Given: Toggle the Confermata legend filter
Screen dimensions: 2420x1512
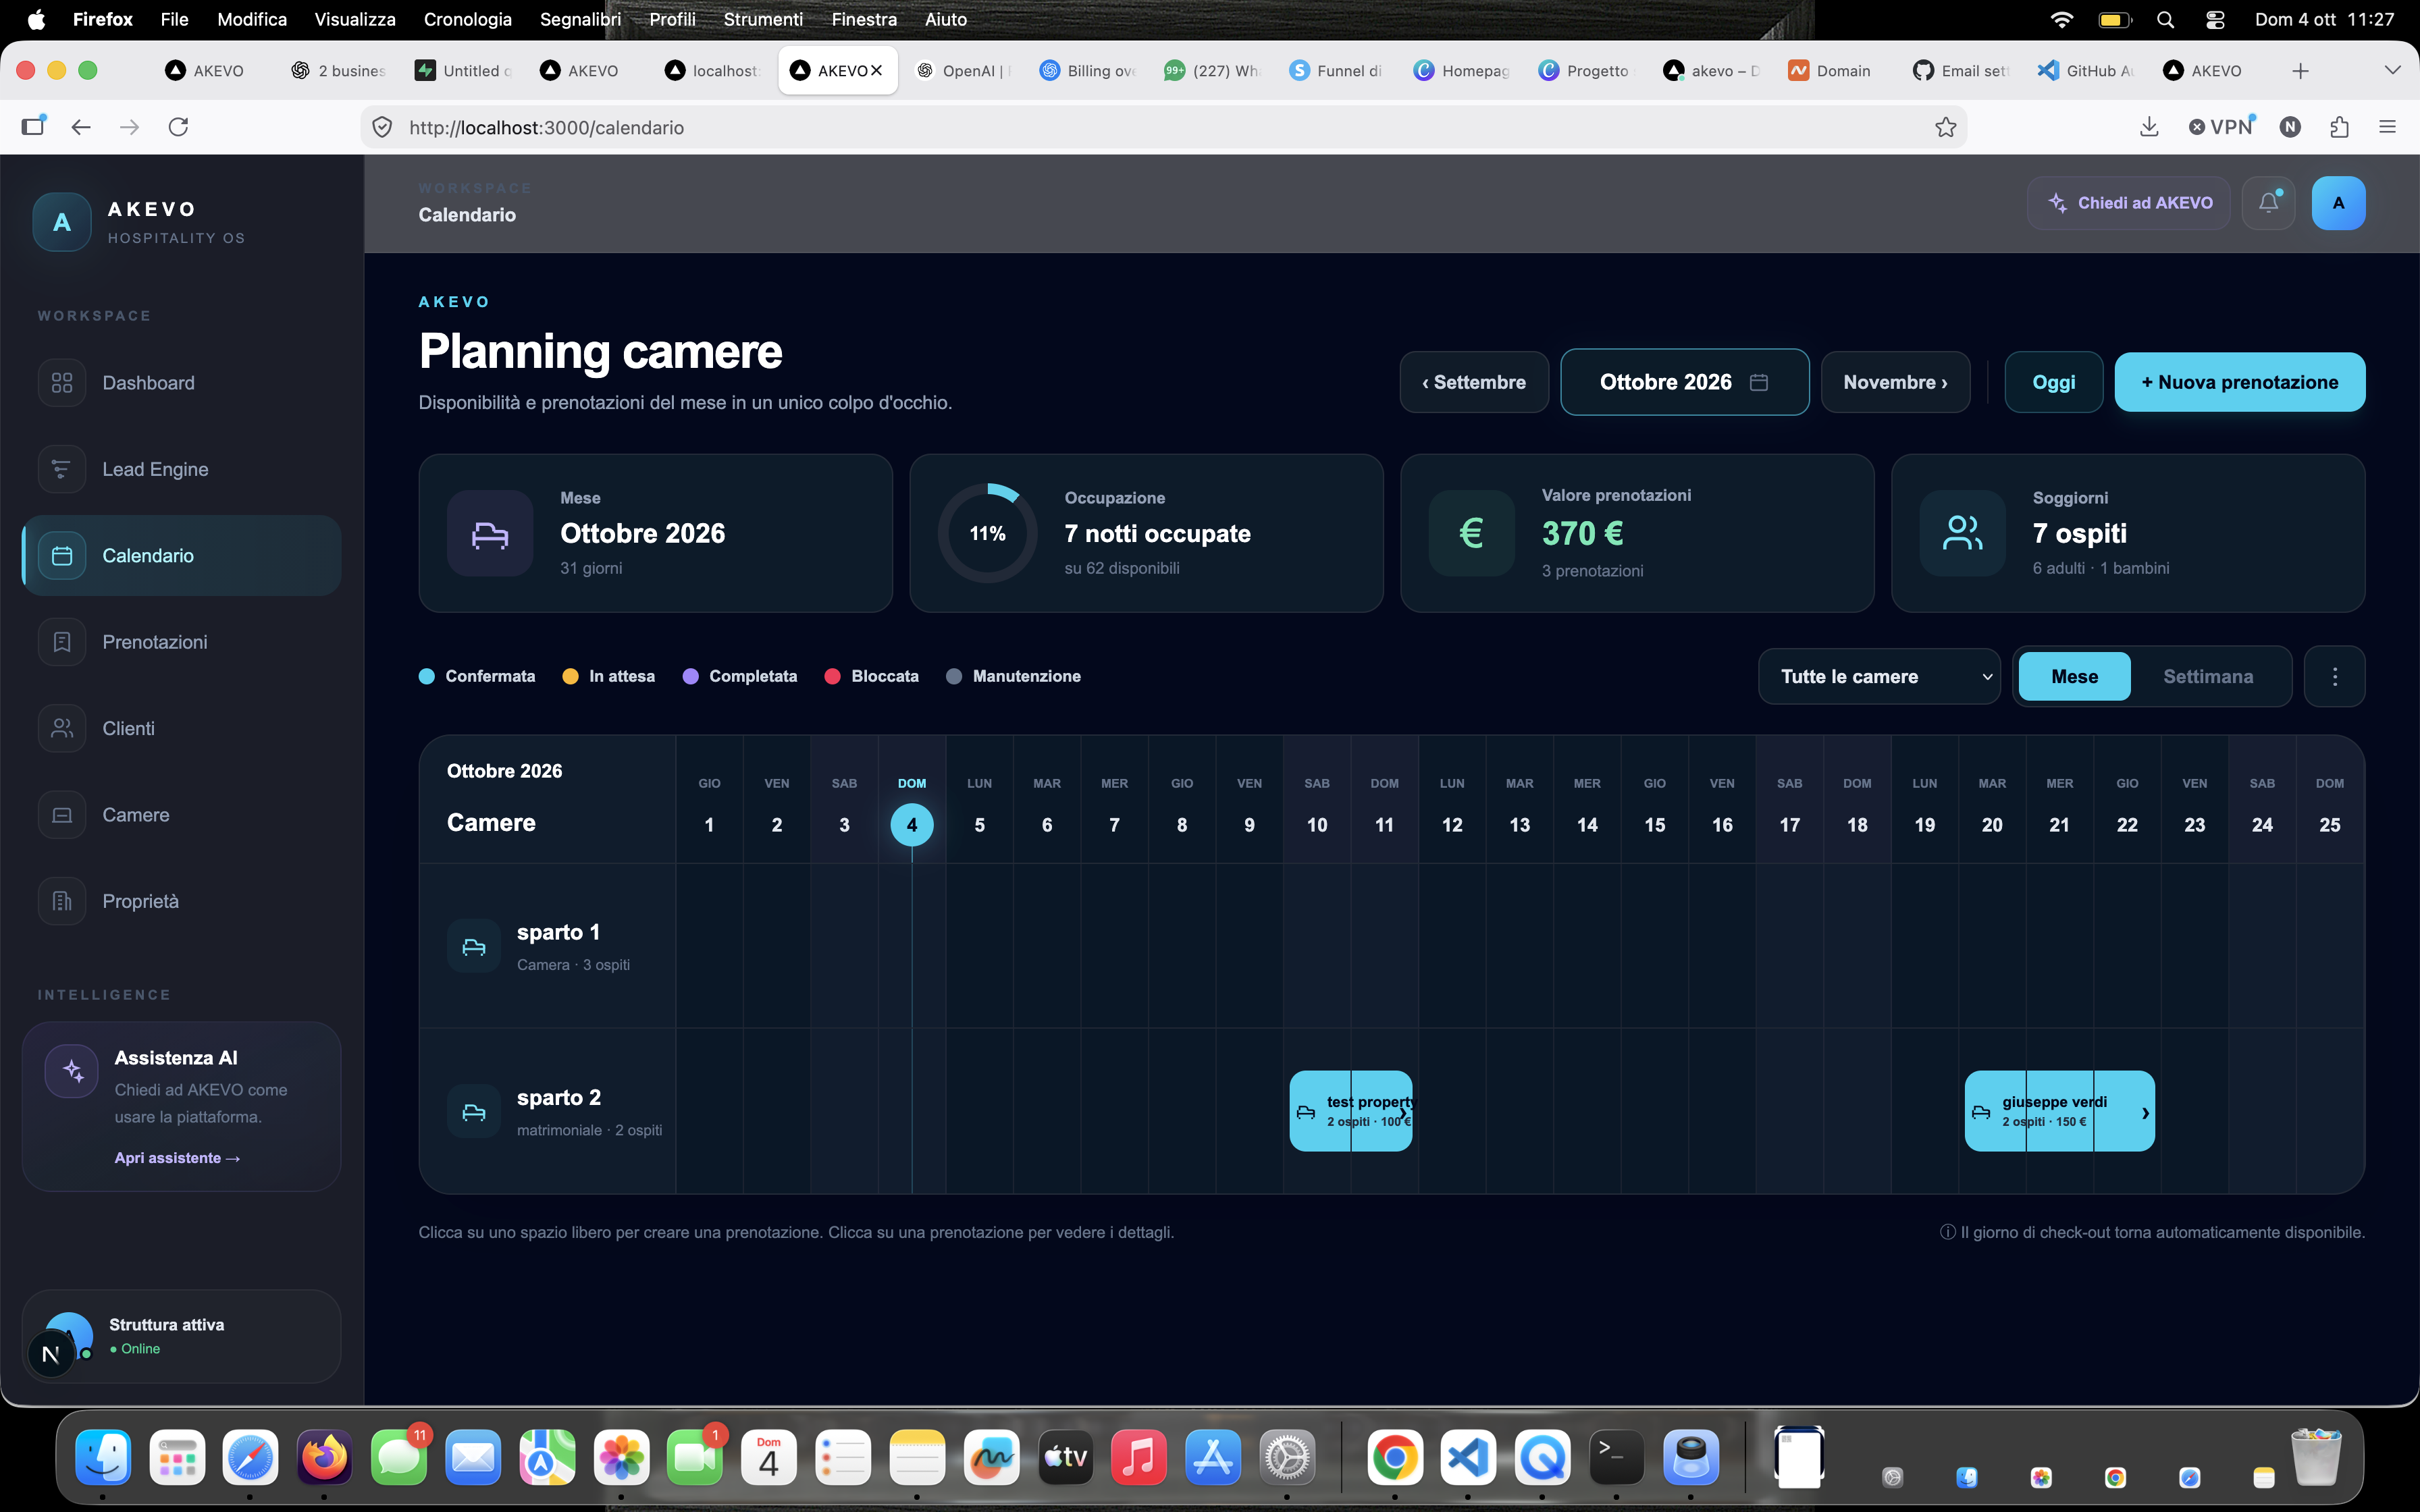Looking at the screenshot, I should [477, 677].
